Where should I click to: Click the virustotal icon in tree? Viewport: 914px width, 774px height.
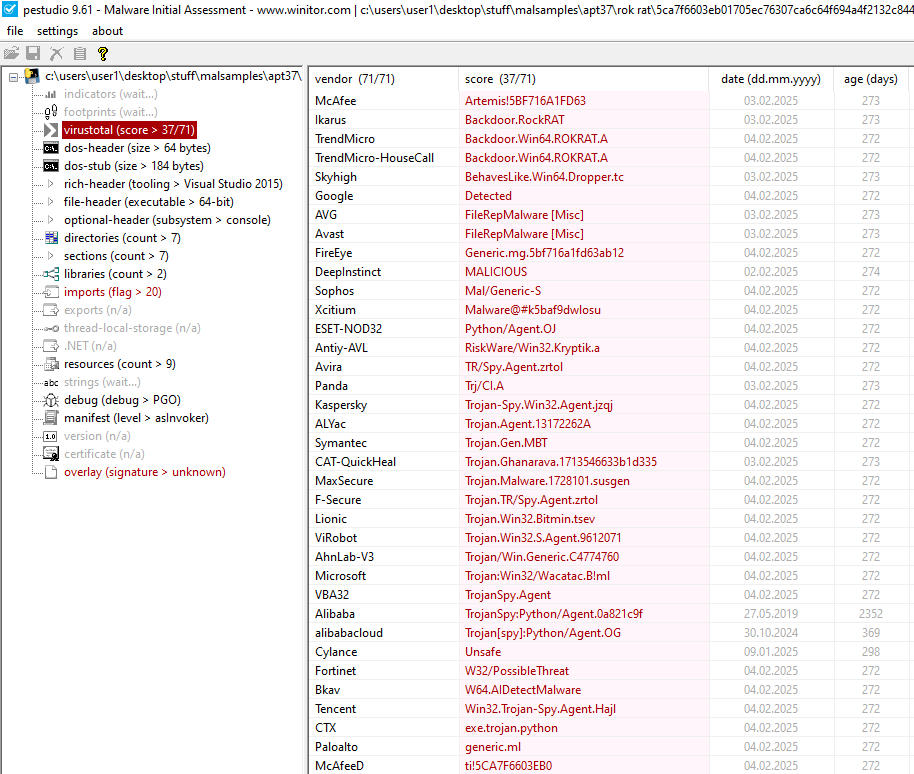51,129
